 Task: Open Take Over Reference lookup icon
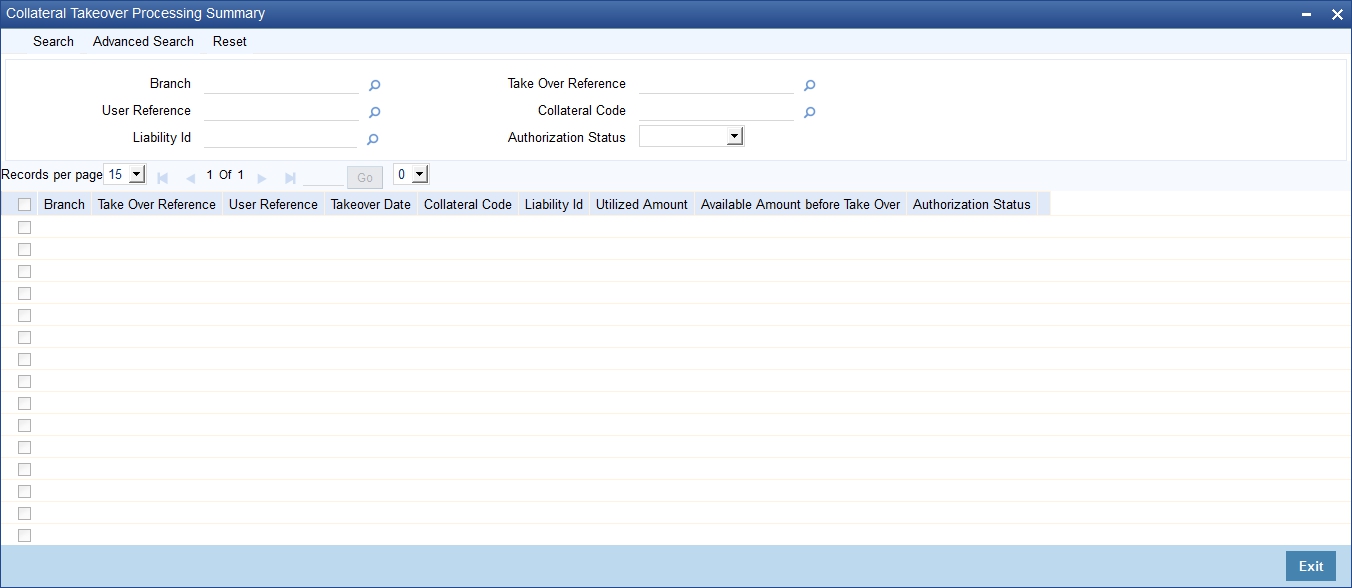(x=810, y=86)
